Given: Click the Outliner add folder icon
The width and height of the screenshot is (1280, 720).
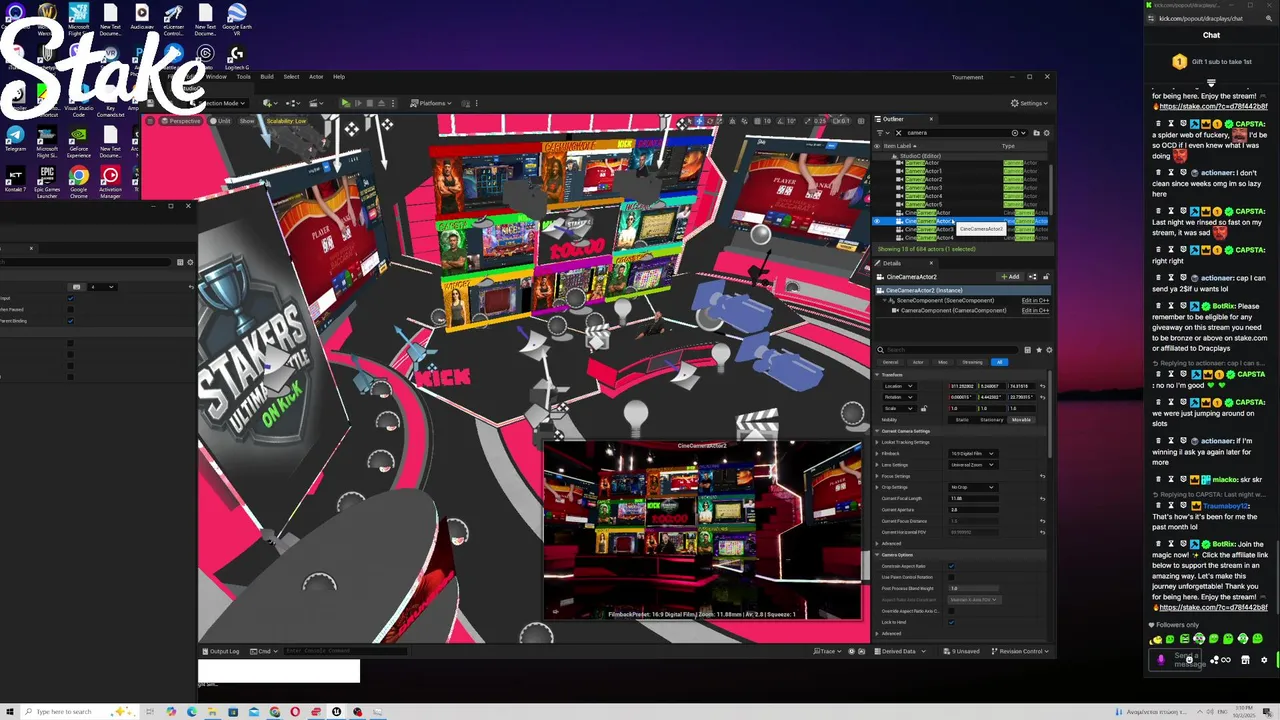Looking at the screenshot, I should click(x=1036, y=133).
